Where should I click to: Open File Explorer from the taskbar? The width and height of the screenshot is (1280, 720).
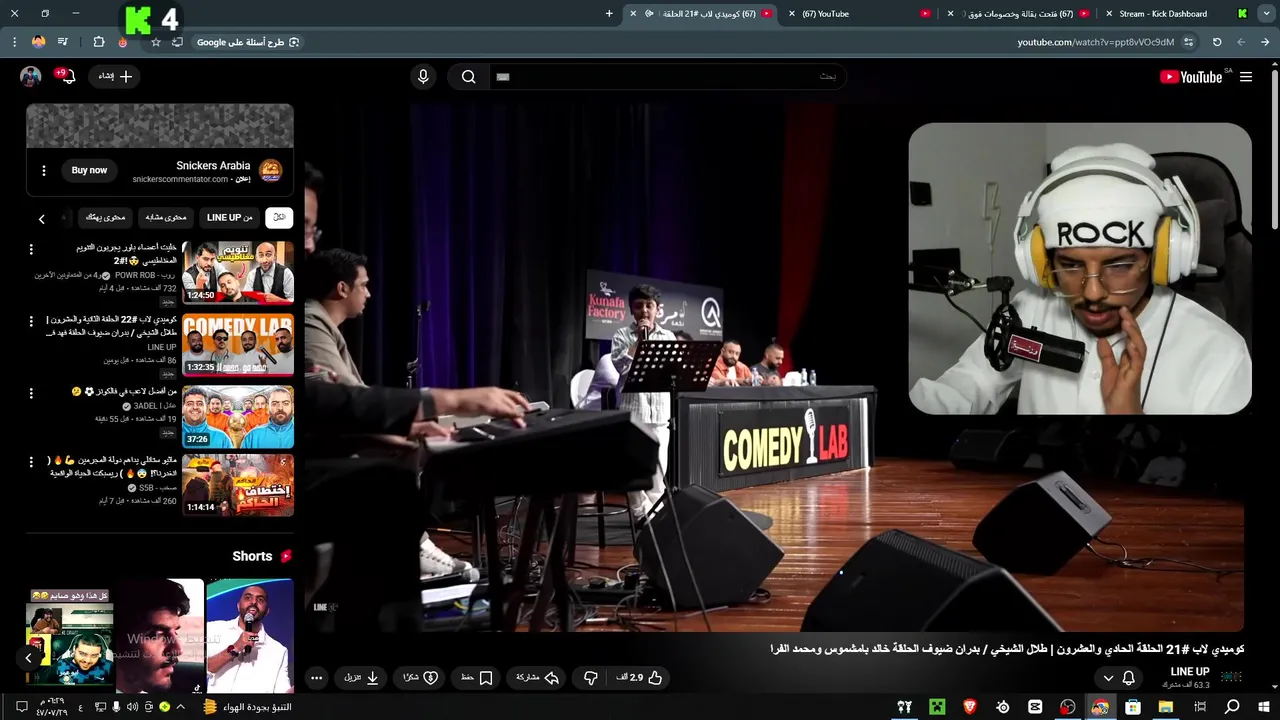(1166, 707)
